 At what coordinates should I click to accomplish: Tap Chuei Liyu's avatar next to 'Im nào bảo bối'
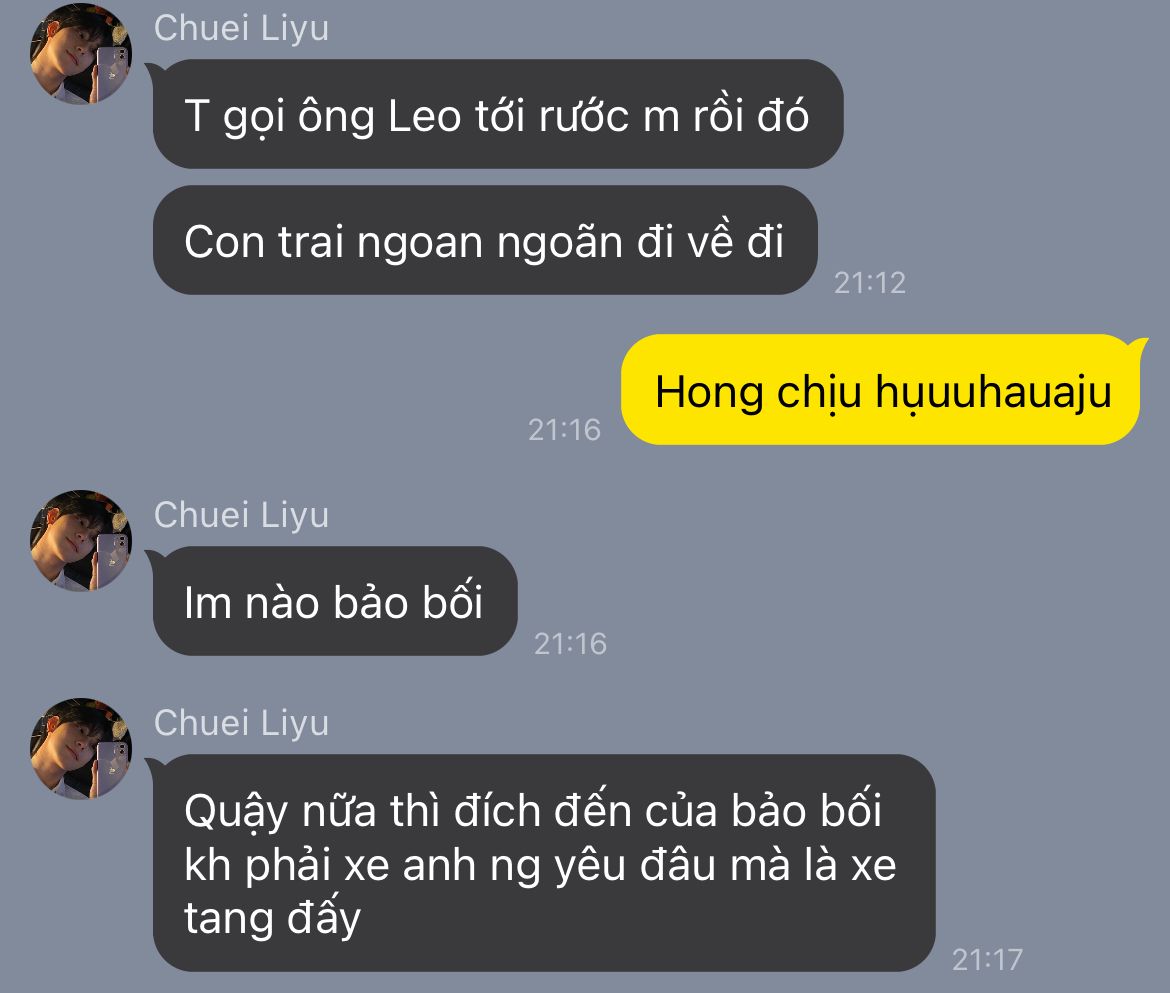[81, 540]
